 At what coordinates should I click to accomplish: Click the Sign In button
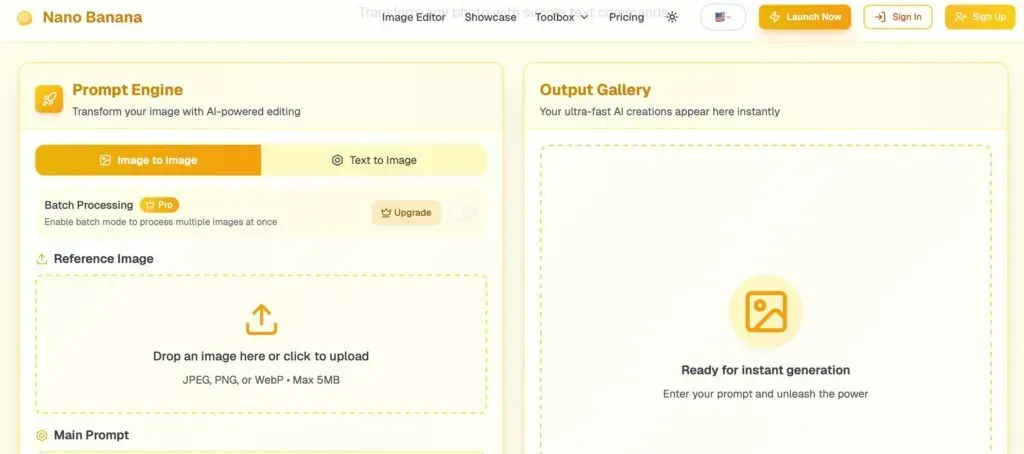click(x=898, y=17)
